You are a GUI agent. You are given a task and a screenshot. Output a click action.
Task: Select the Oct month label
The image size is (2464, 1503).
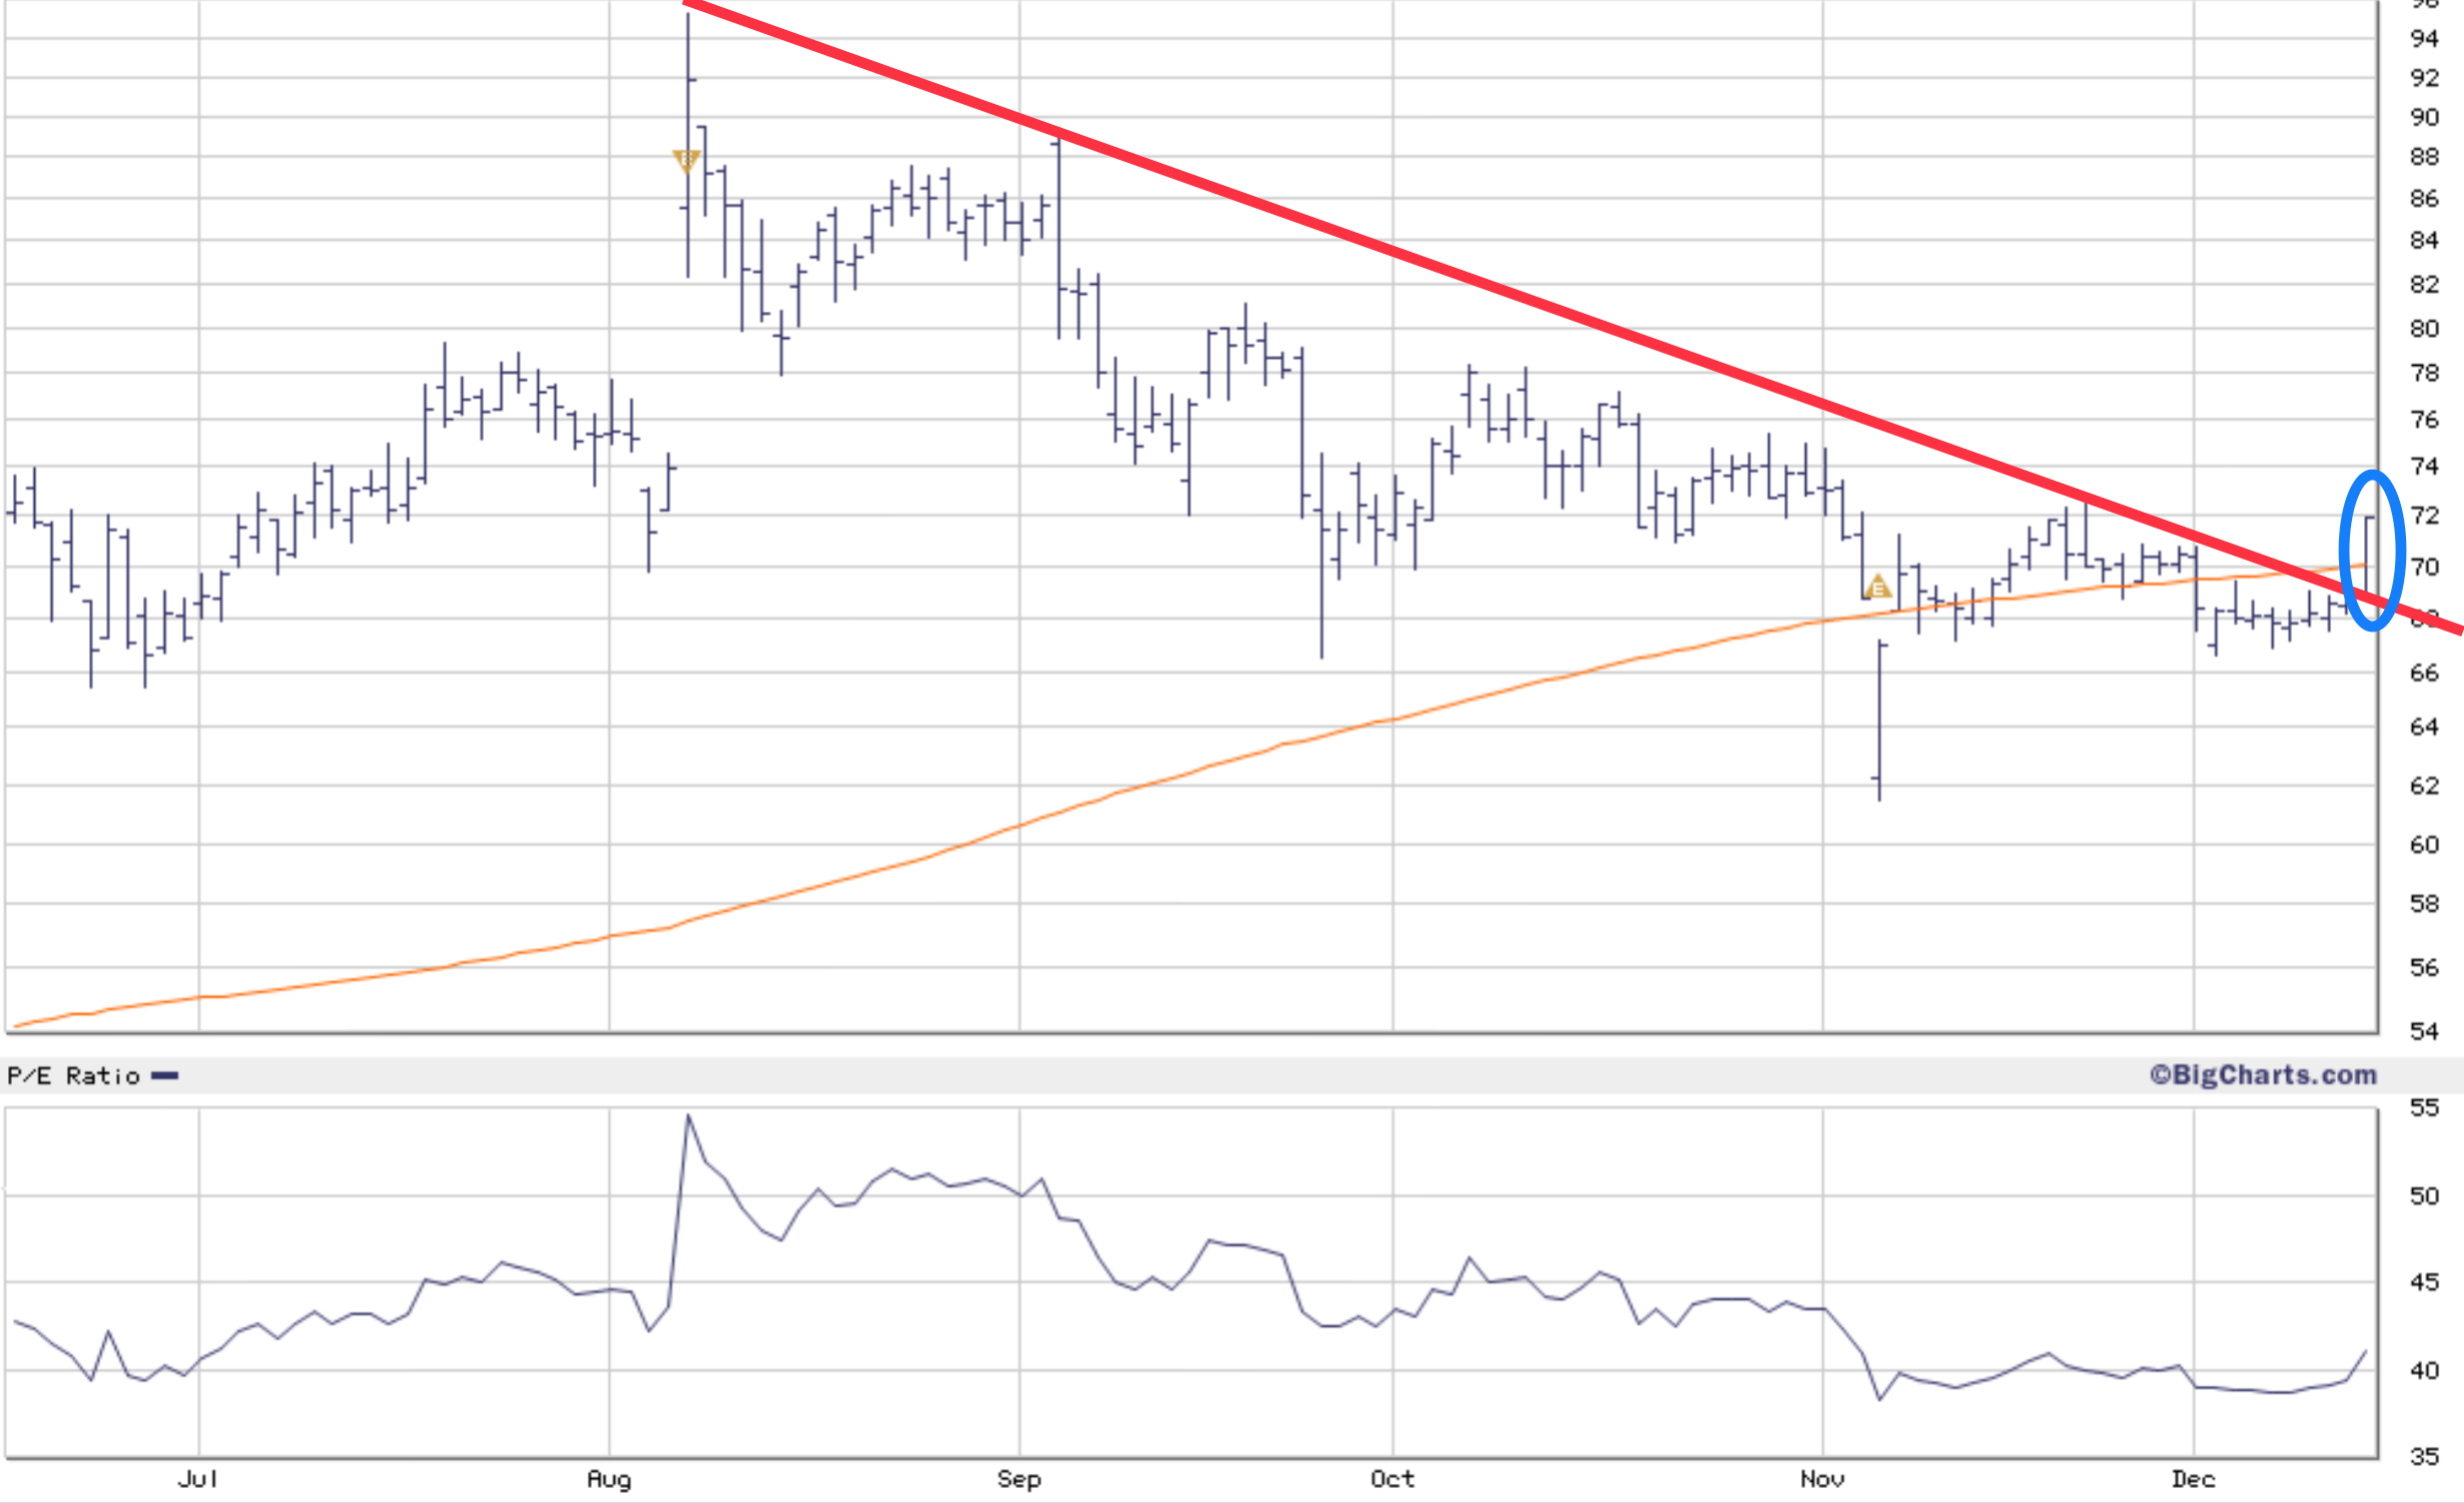tap(1392, 1478)
